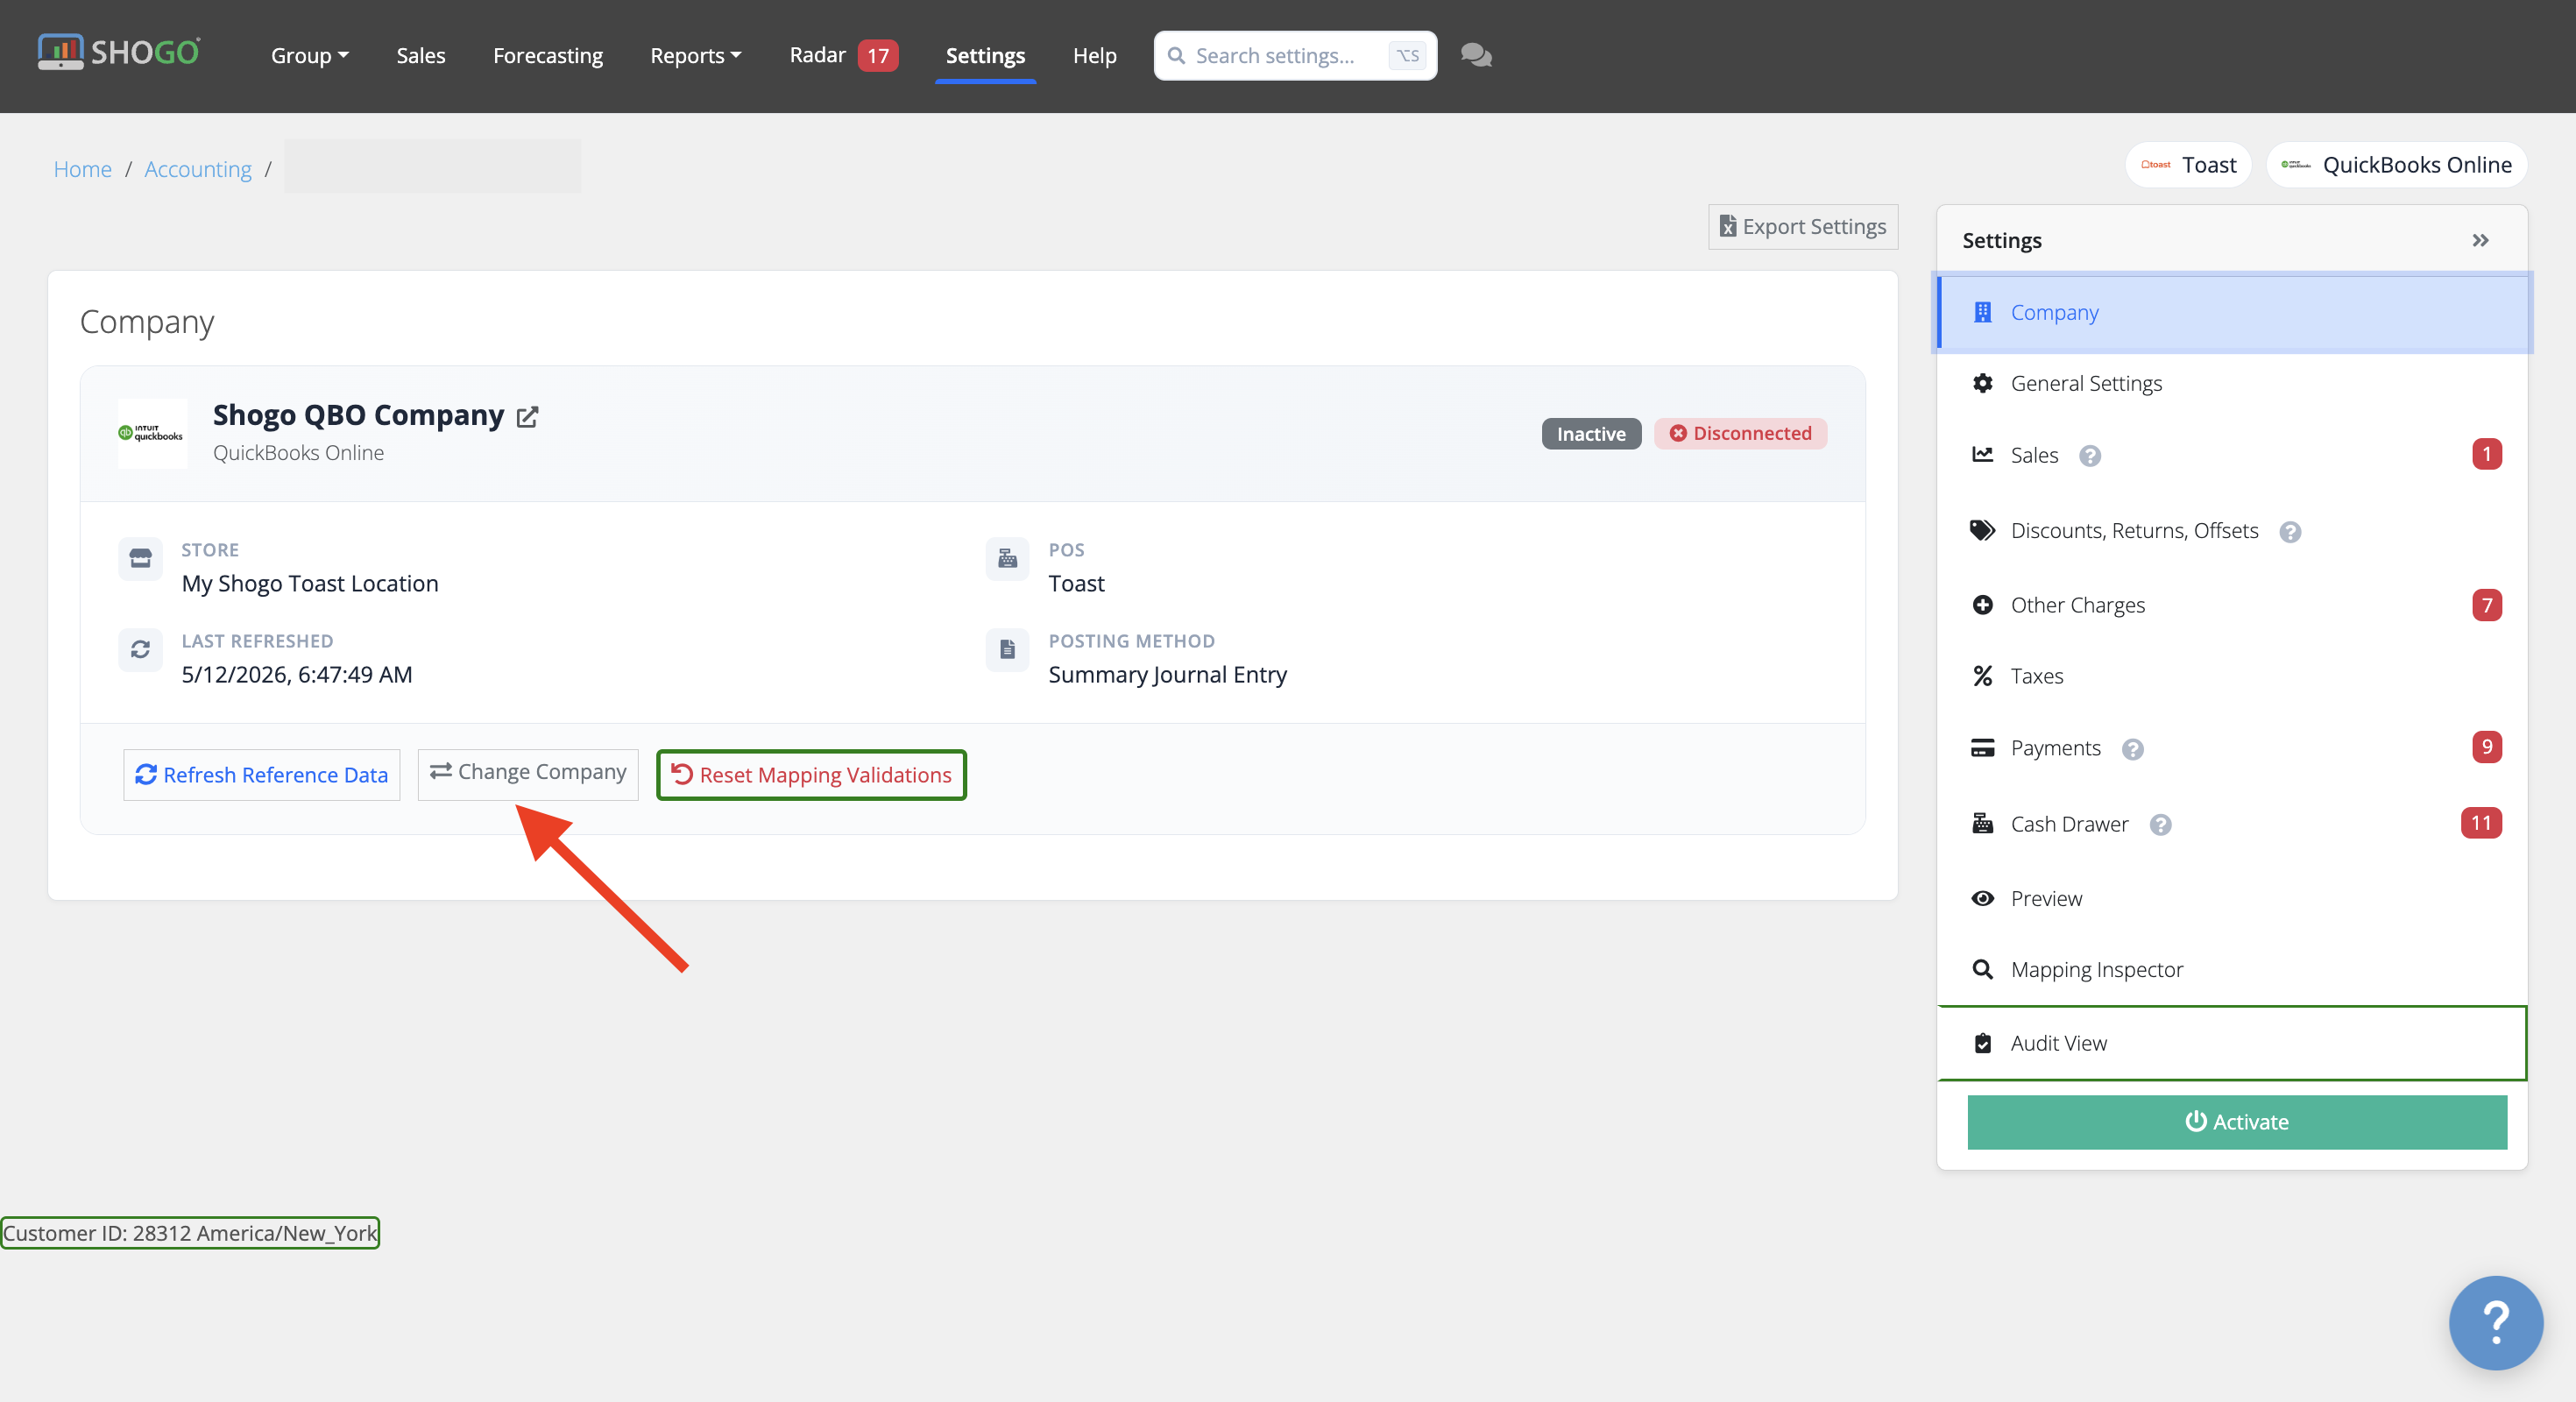The width and height of the screenshot is (2576, 1402).
Task: Select Company in Settings sidebar
Action: (2232, 312)
